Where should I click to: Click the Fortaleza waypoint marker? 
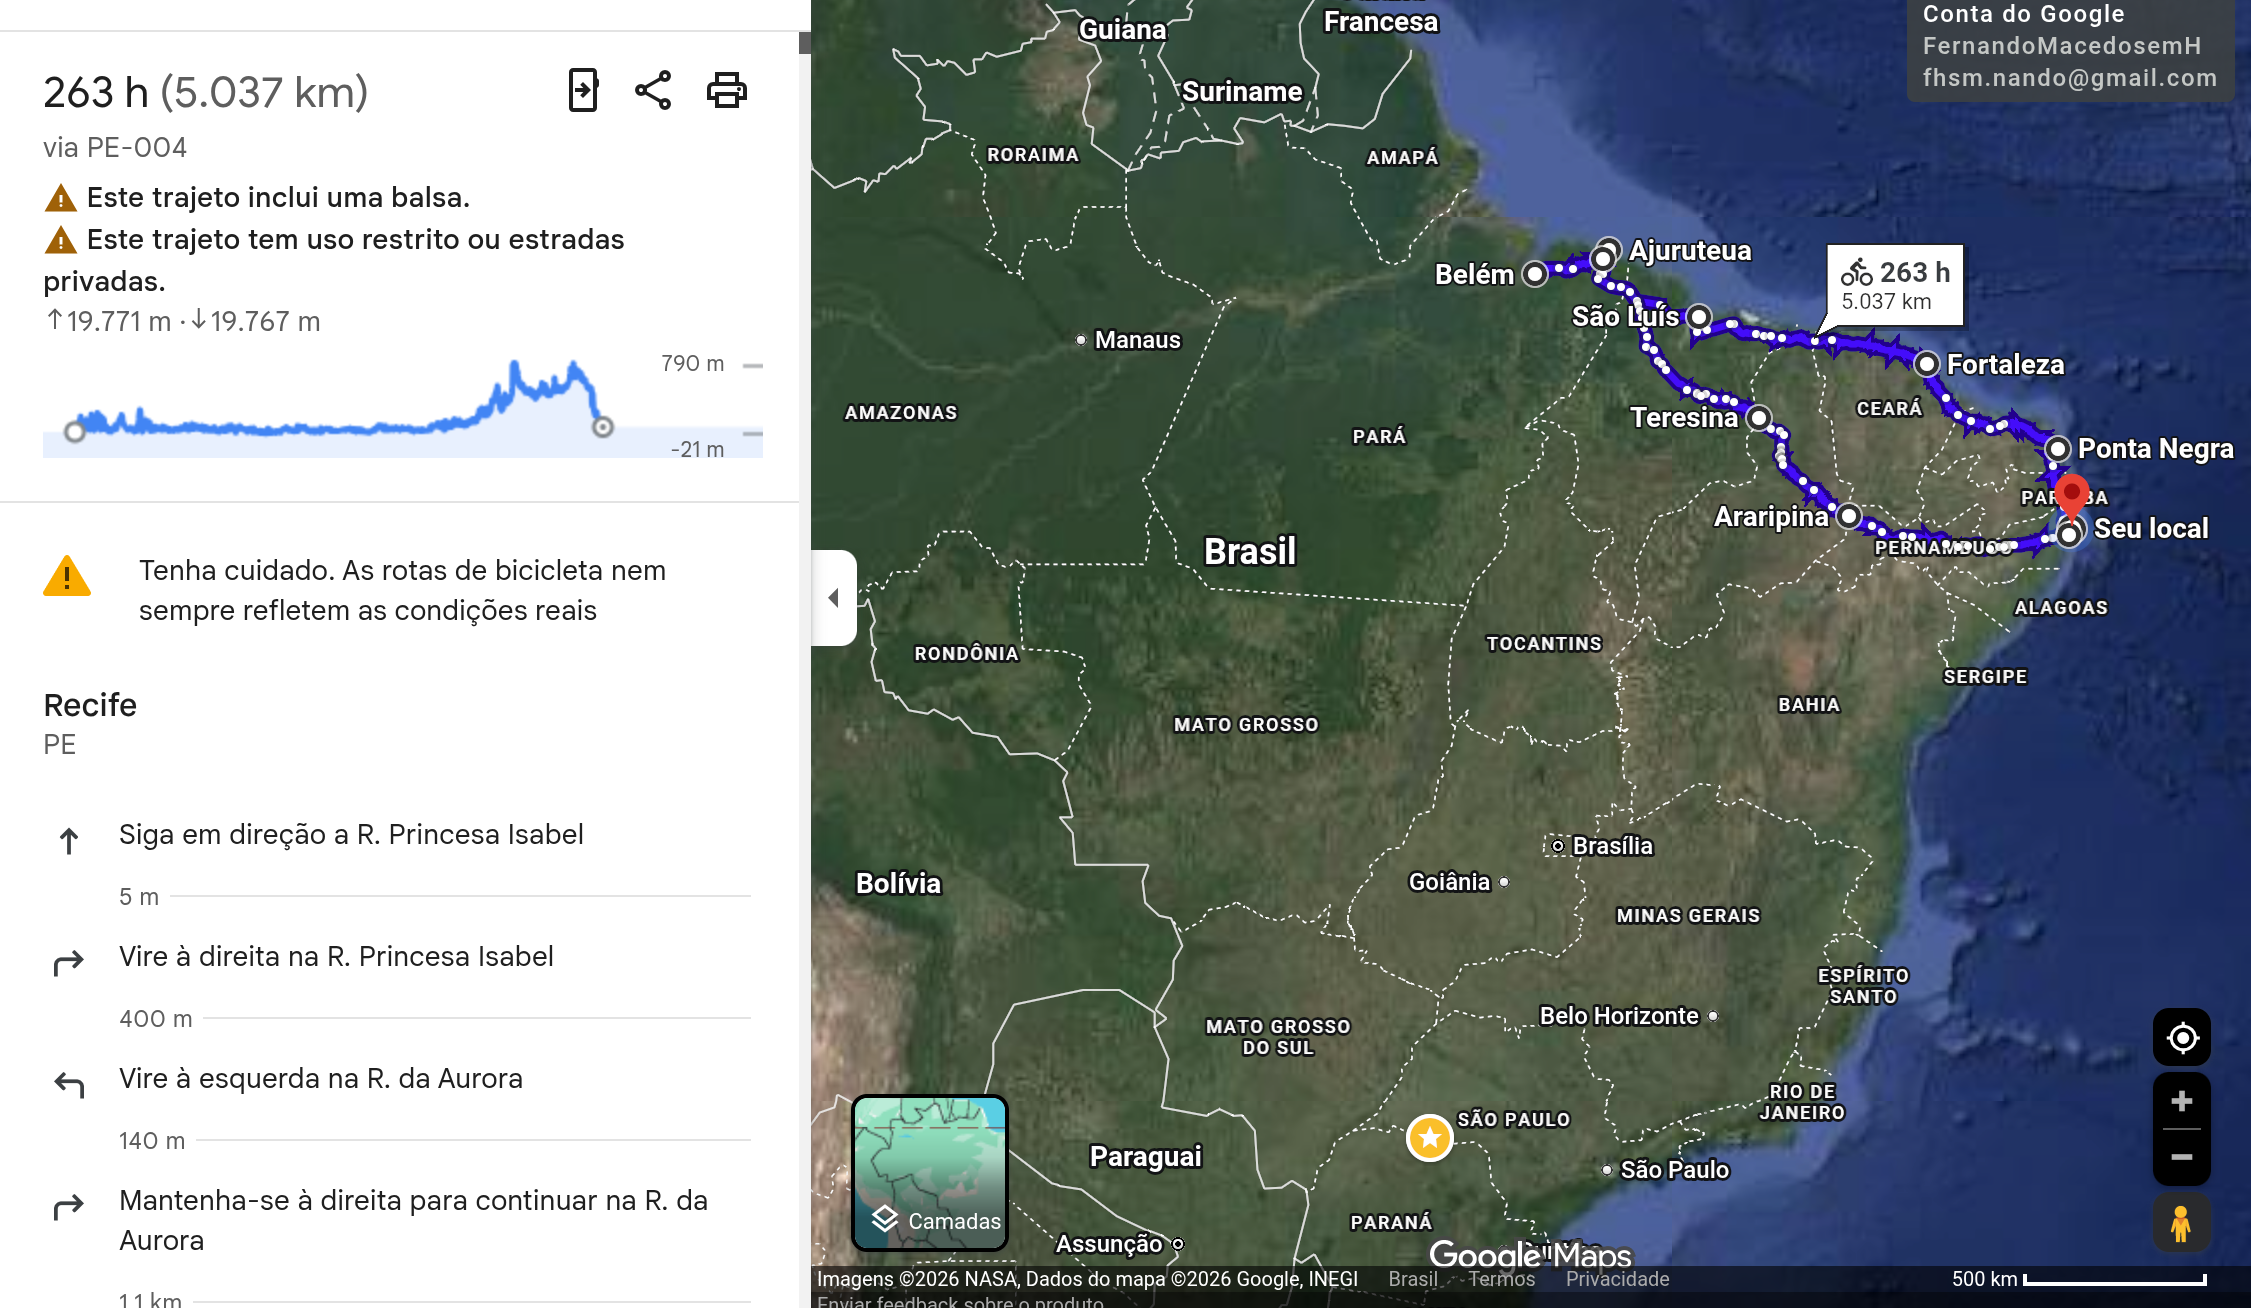coord(1926,364)
